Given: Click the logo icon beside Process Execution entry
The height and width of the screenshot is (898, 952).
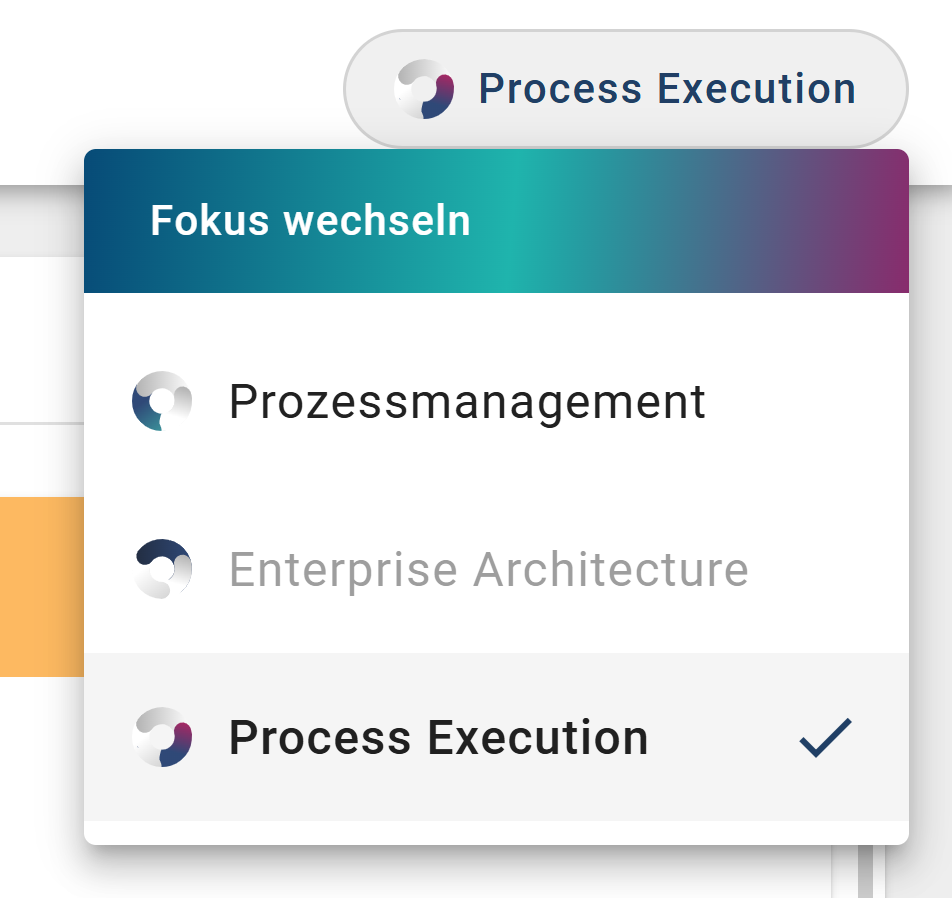Looking at the screenshot, I should (x=163, y=737).
